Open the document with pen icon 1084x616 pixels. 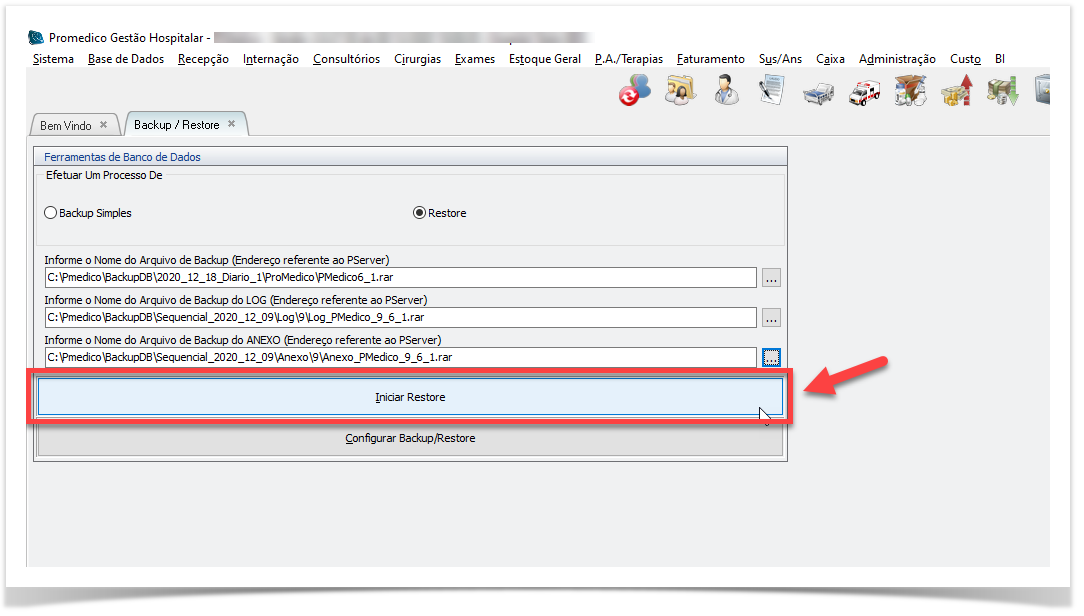point(770,91)
